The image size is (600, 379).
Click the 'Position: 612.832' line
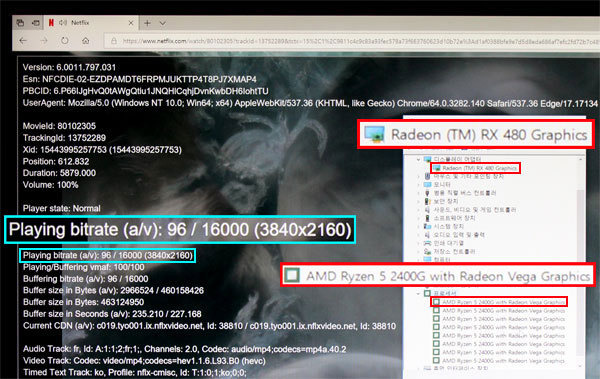(x=56, y=162)
